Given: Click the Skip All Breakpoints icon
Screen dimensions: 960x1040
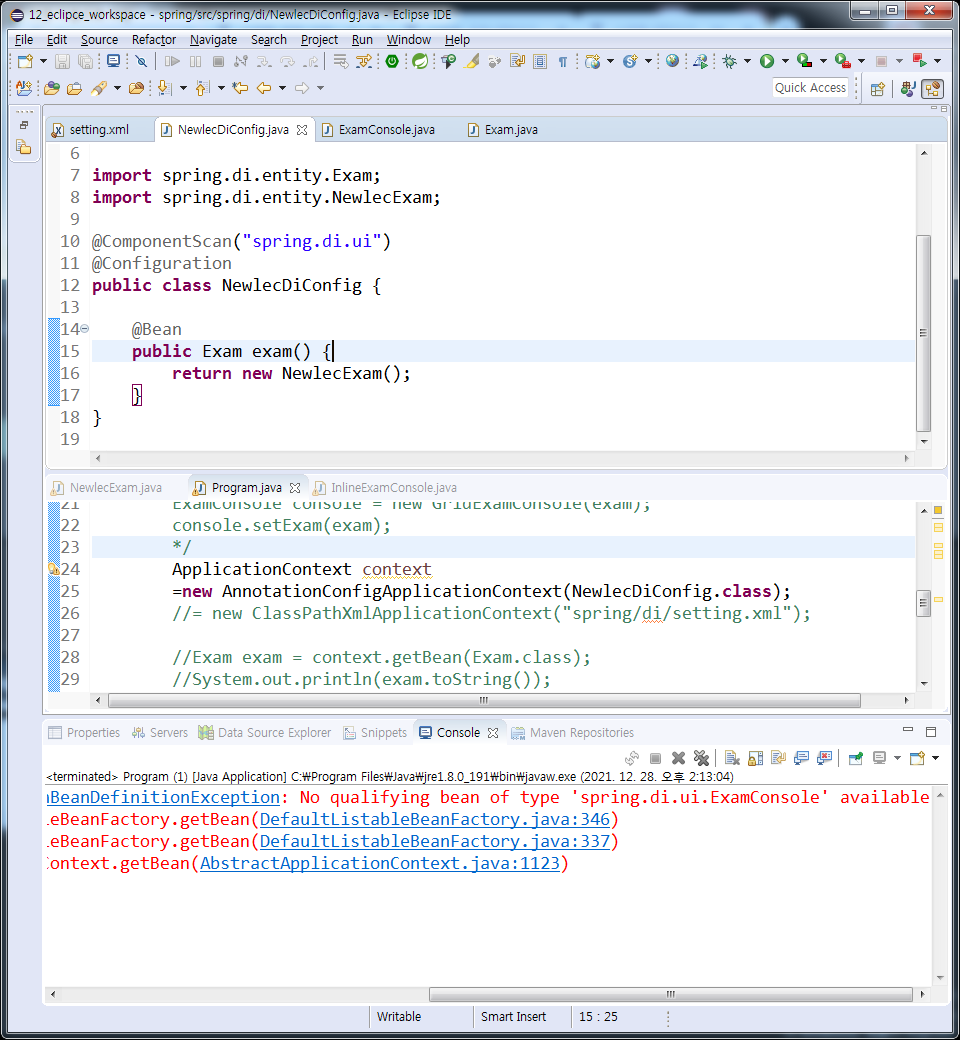Looking at the screenshot, I should pyautogui.click(x=141, y=62).
